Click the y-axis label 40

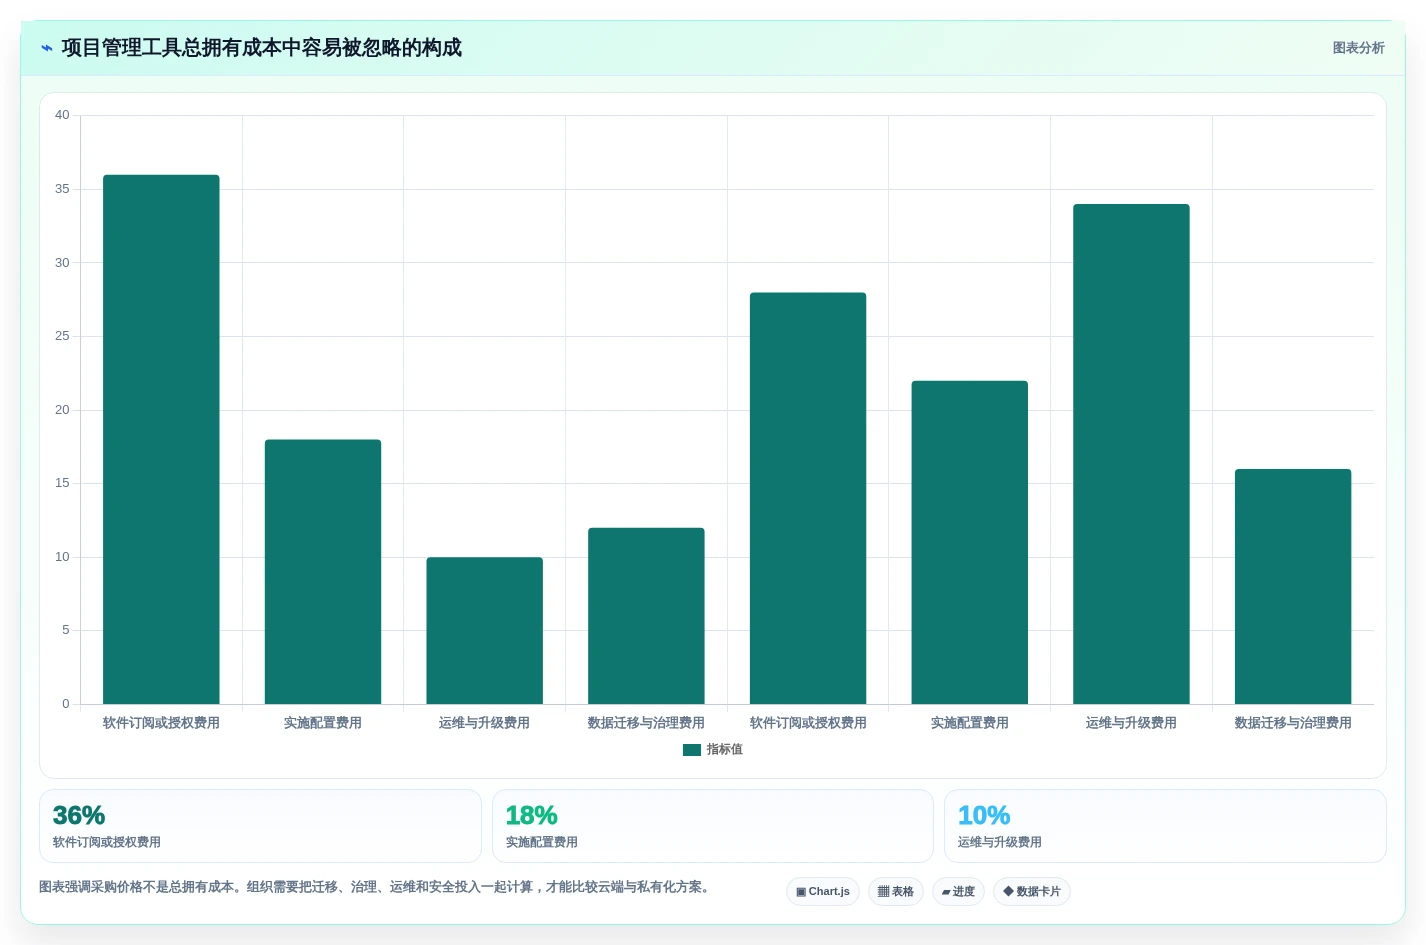click(62, 115)
